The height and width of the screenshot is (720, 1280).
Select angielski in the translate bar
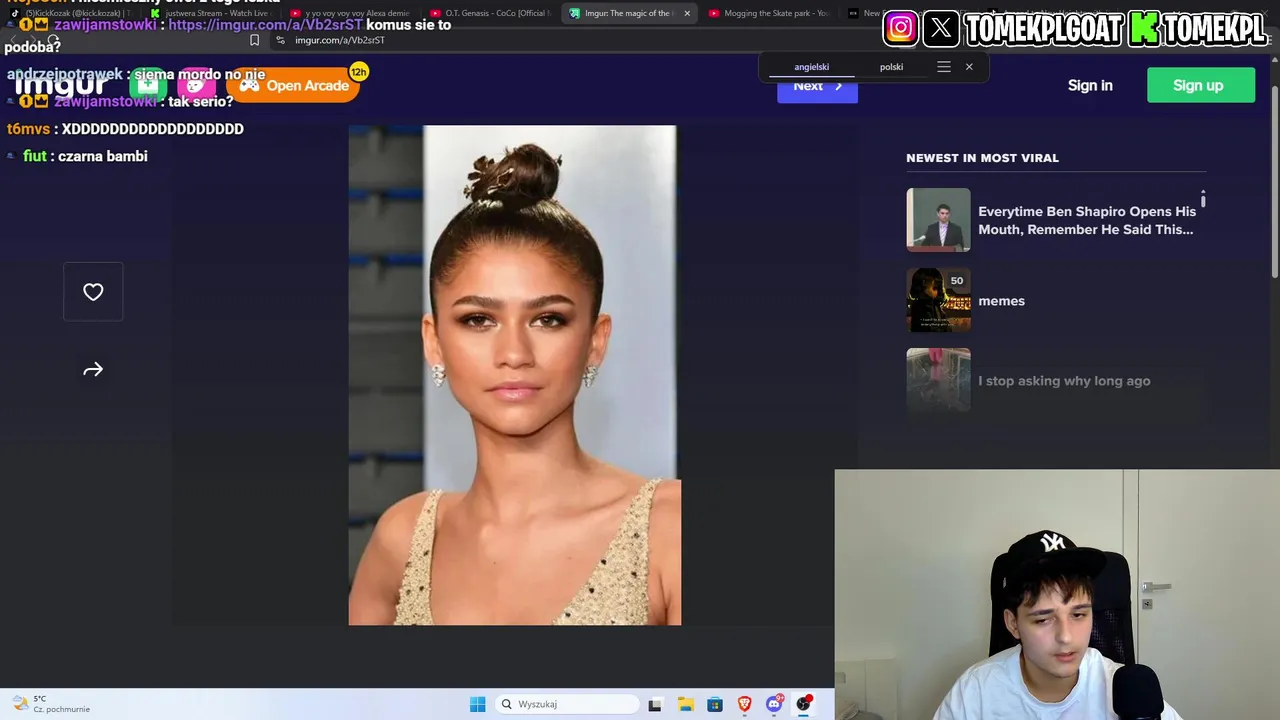click(811, 67)
